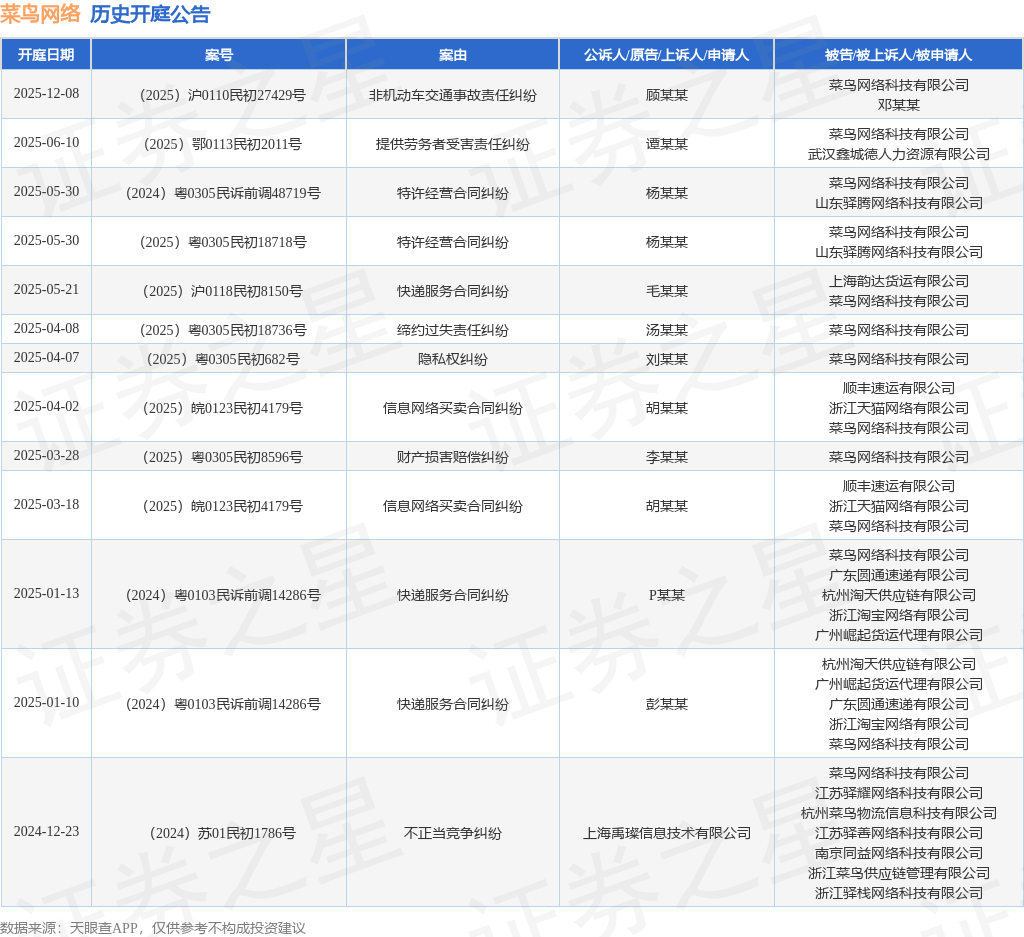Click case number (2025)粤0305民初682号
The image size is (1024, 937).
223,359
